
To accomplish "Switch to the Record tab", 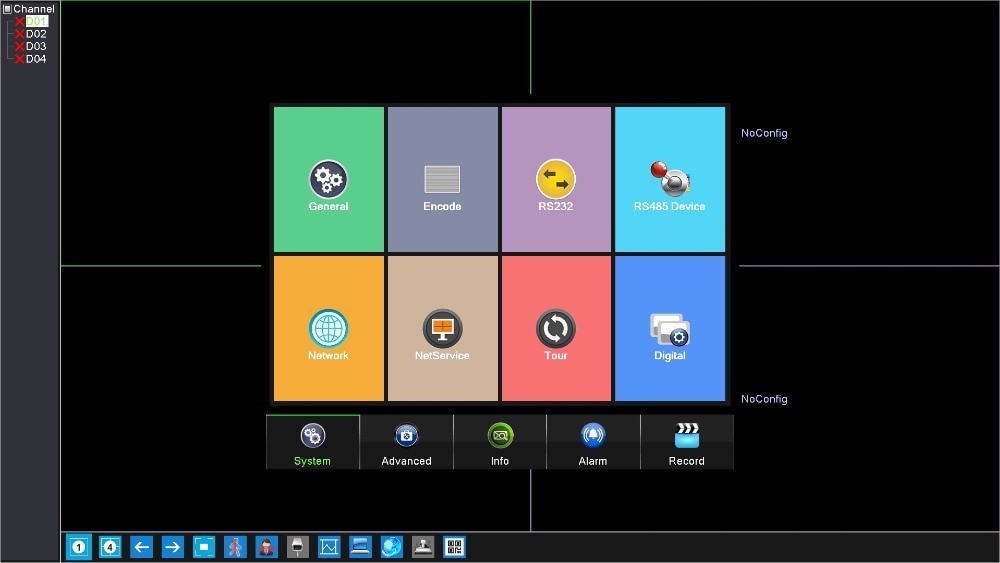I will click(687, 442).
